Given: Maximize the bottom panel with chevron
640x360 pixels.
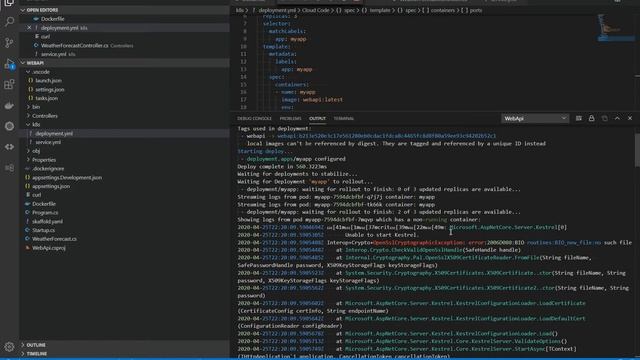Looking at the screenshot, I should pyautogui.click(x=617, y=118).
